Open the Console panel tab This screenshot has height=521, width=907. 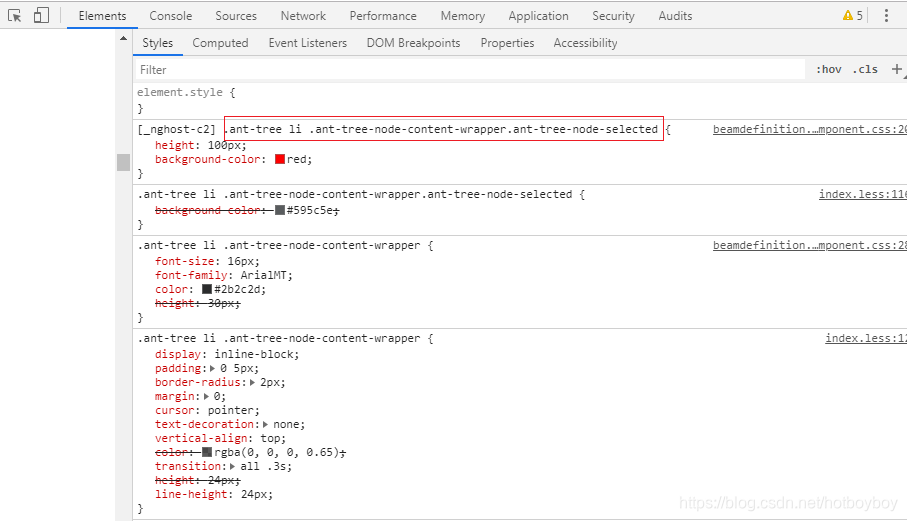(x=171, y=16)
